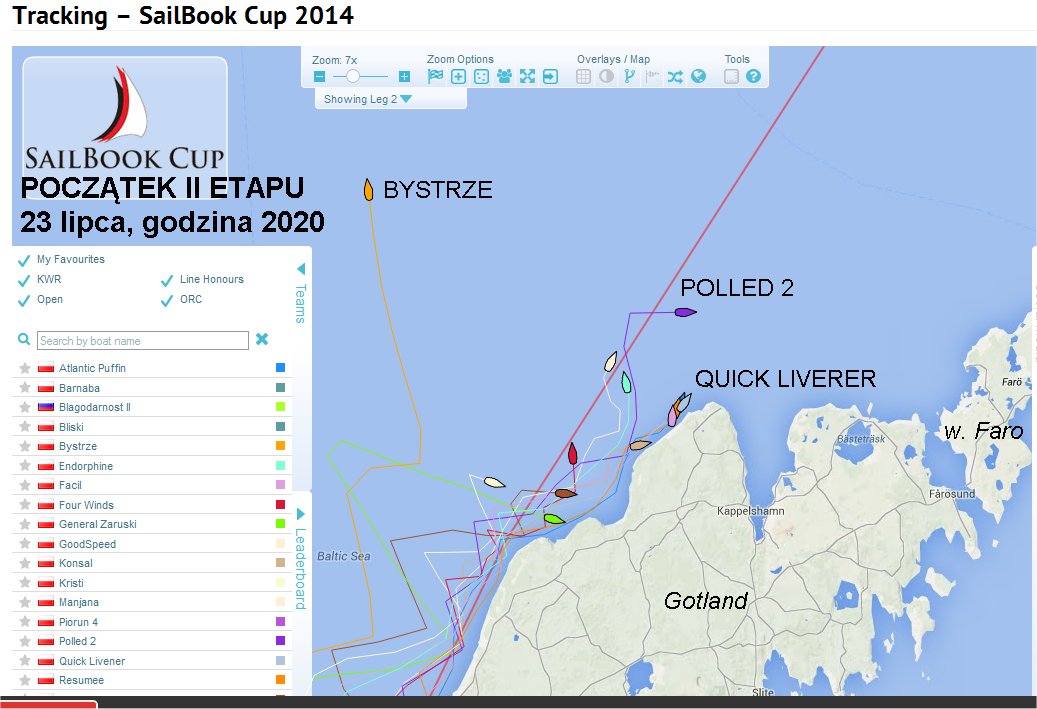
Task: Open help via question mark icon
Action: coord(754,76)
